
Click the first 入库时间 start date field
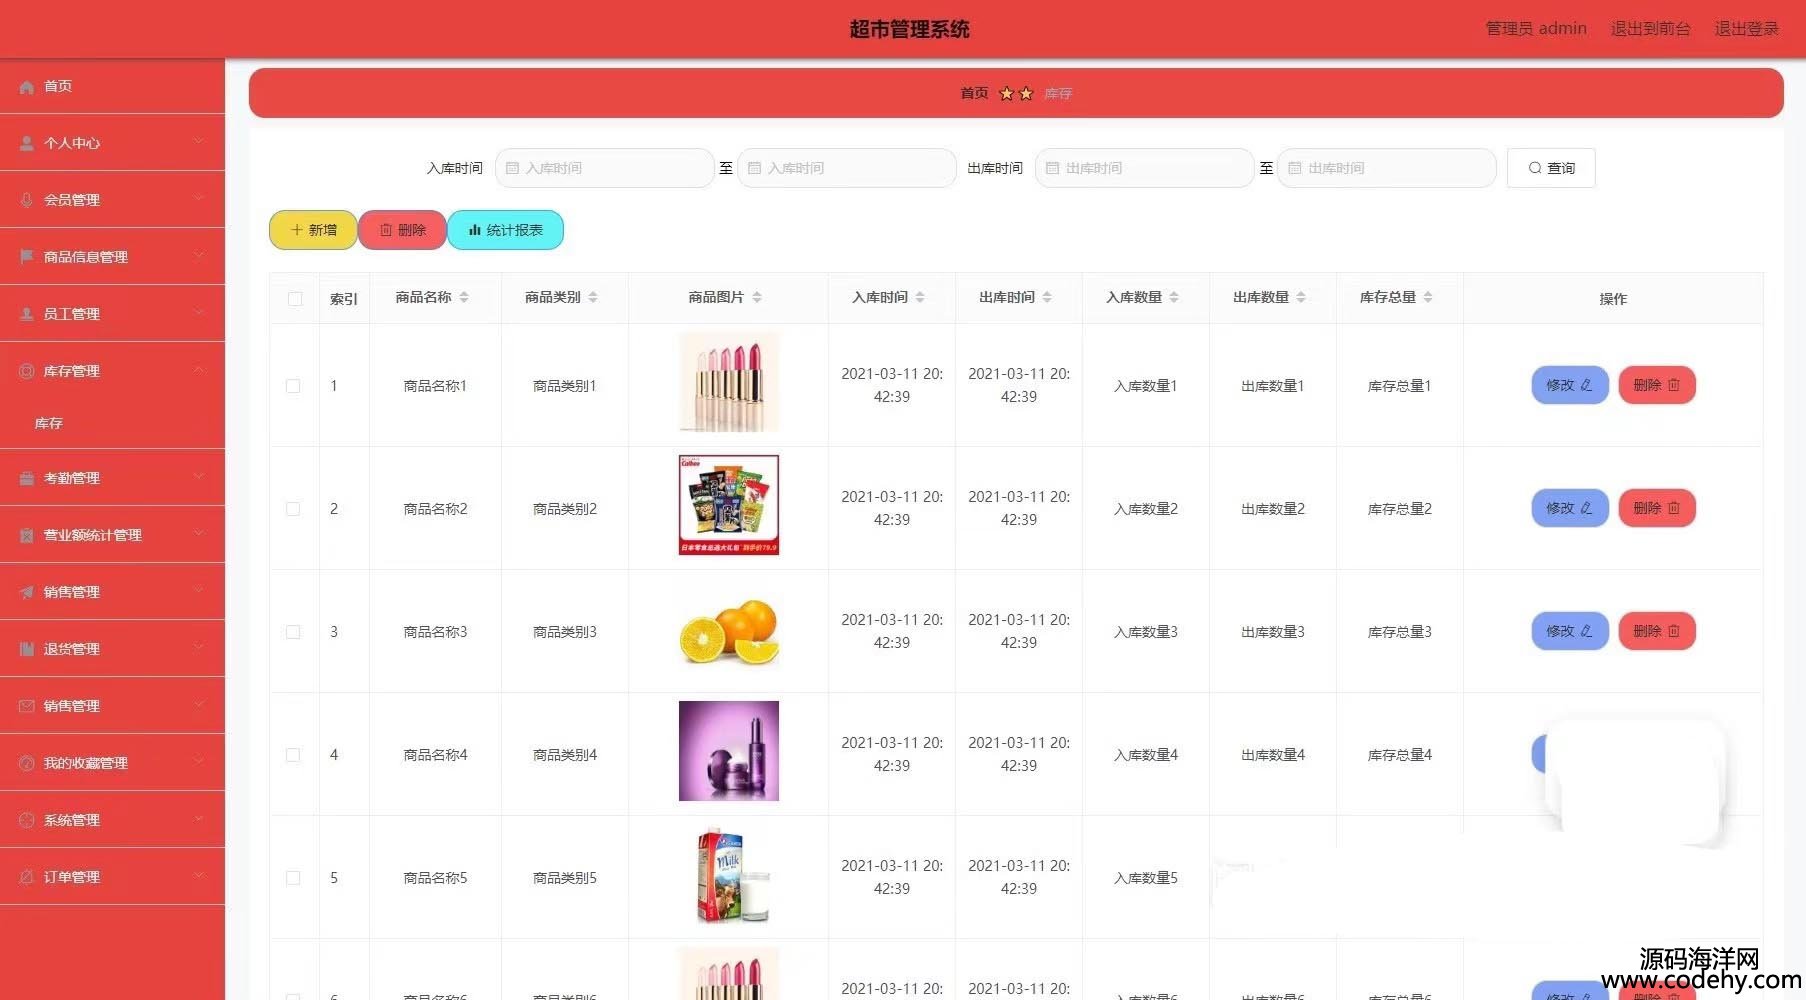[x=604, y=168]
